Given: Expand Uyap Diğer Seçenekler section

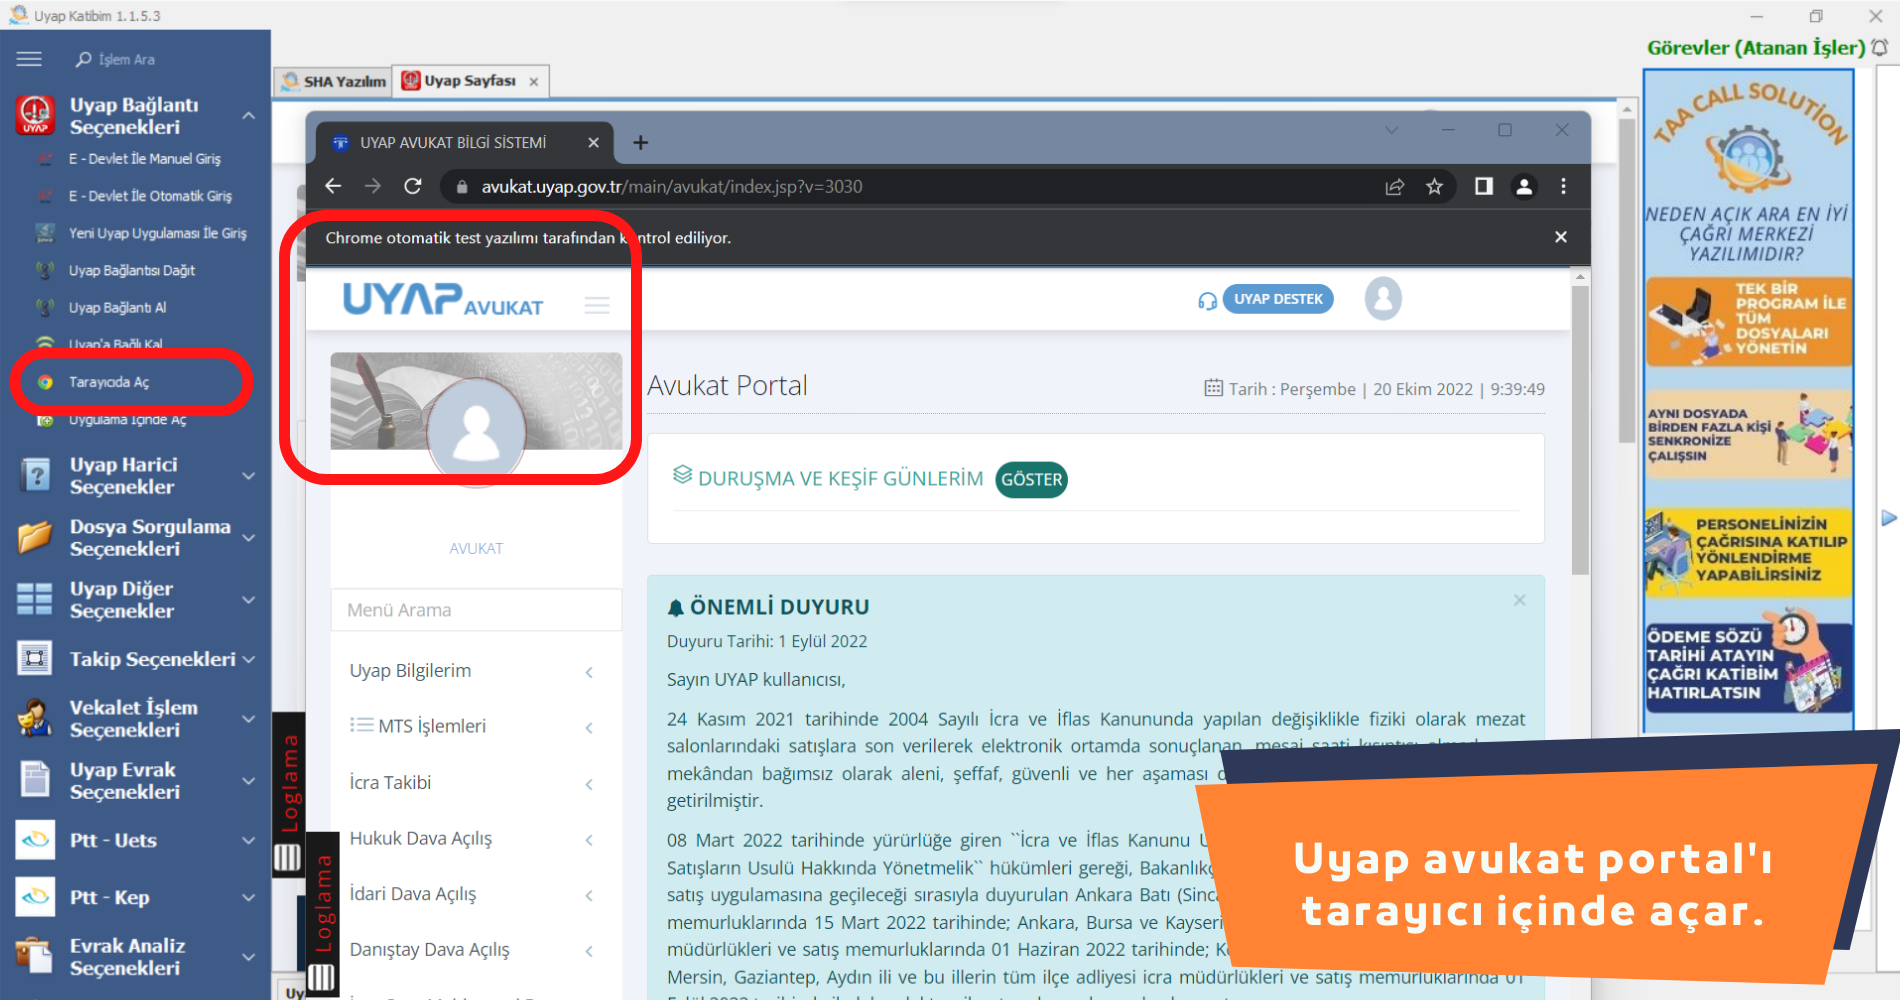Looking at the screenshot, I should point(249,600).
